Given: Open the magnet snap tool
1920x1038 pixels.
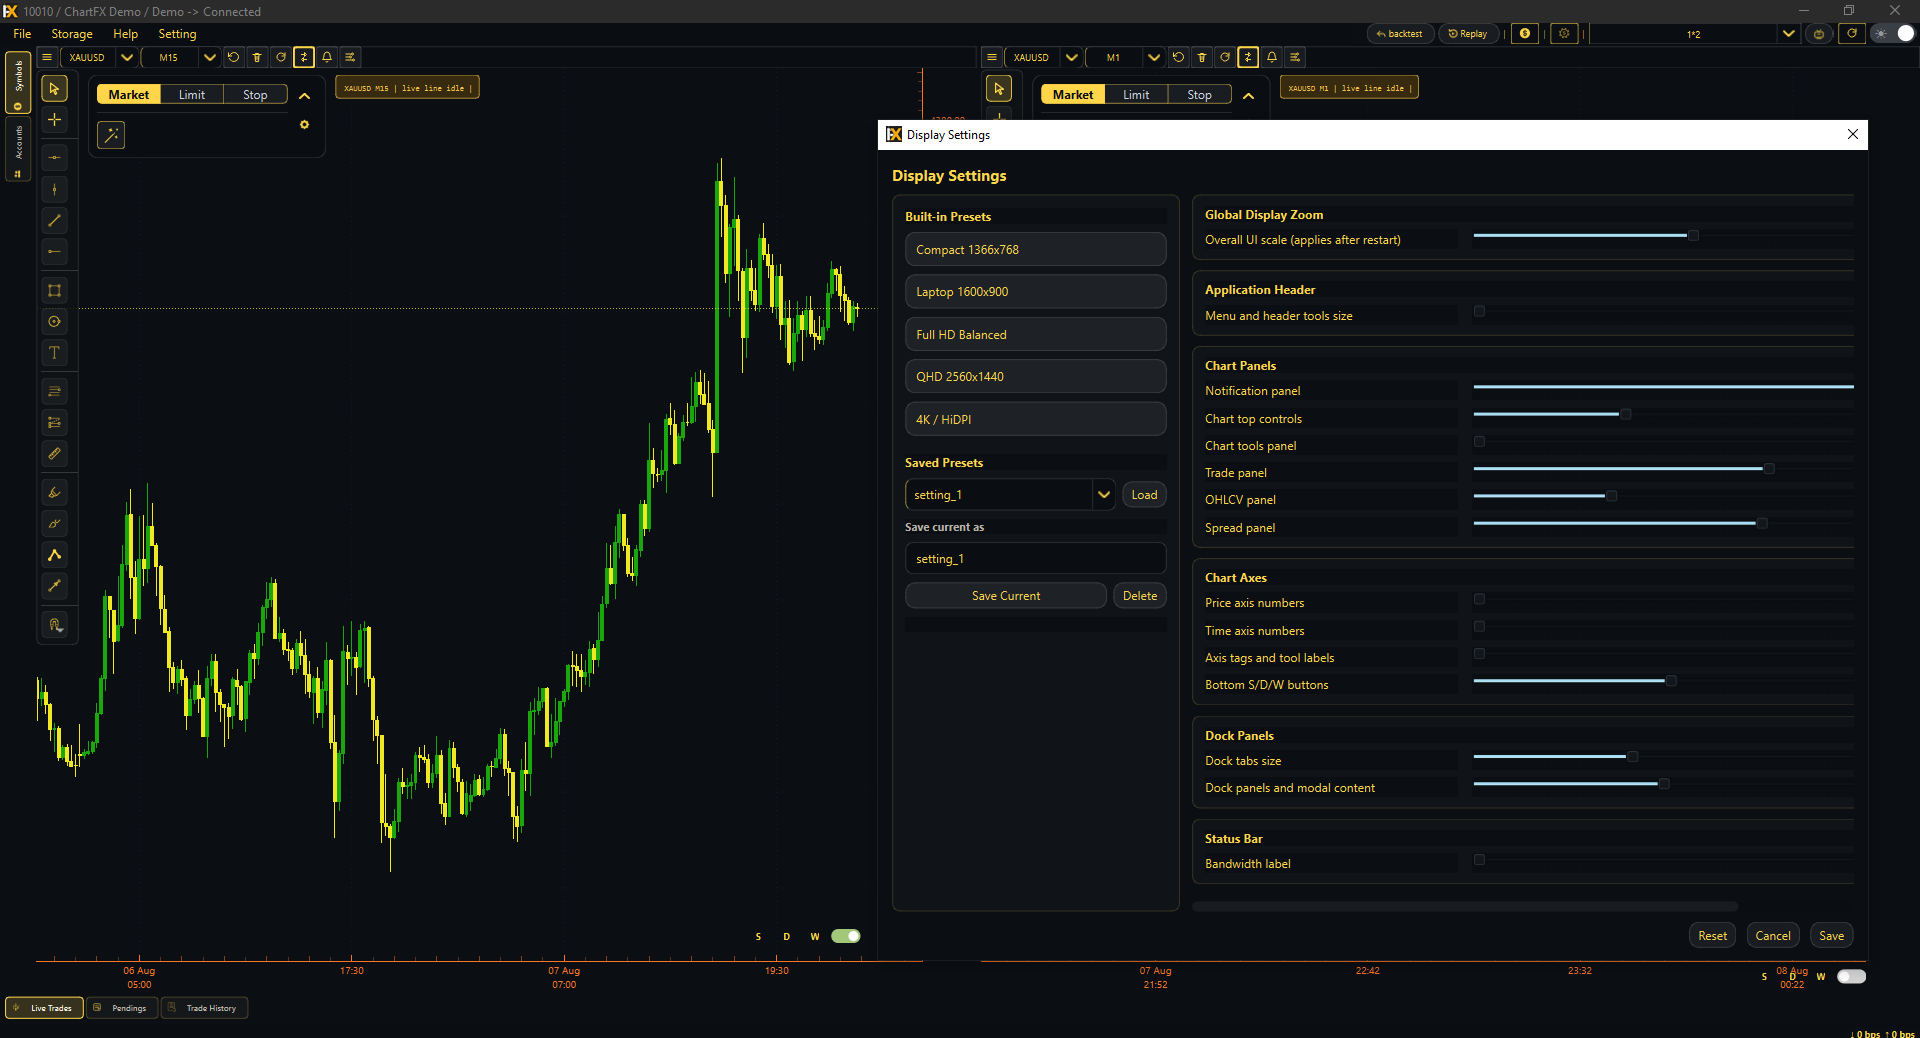Looking at the screenshot, I should coord(55,625).
